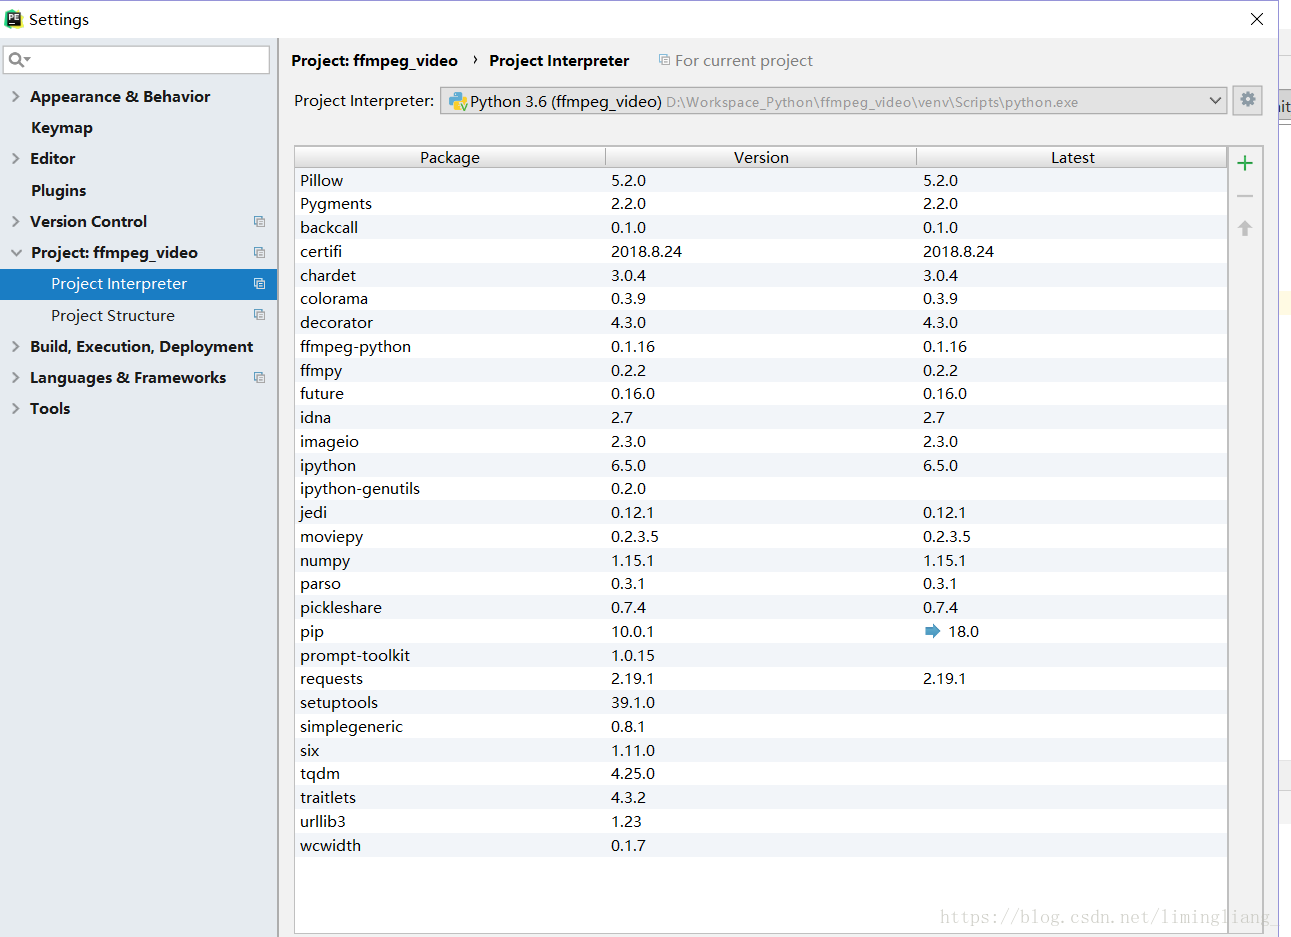Image resolution: width=1291 pixels, height=937 pixels.
Task: Click the minus uninstall package icon
Action: 1245,196
